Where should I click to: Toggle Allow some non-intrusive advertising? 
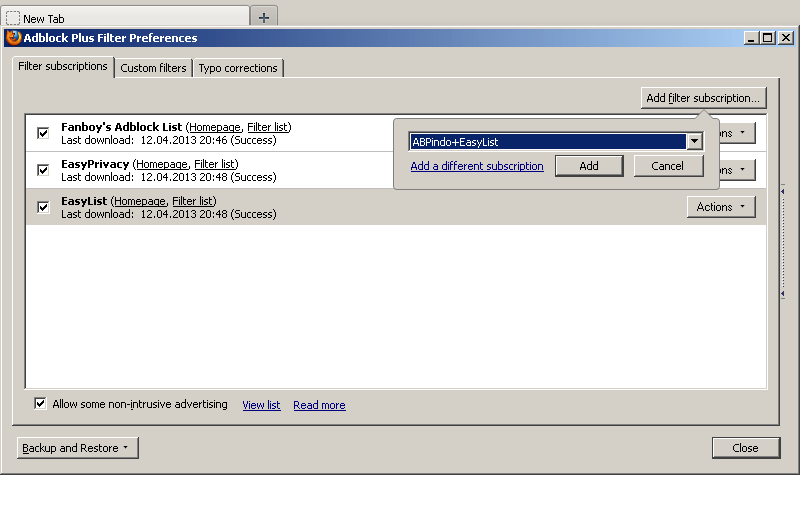(41, 404)
